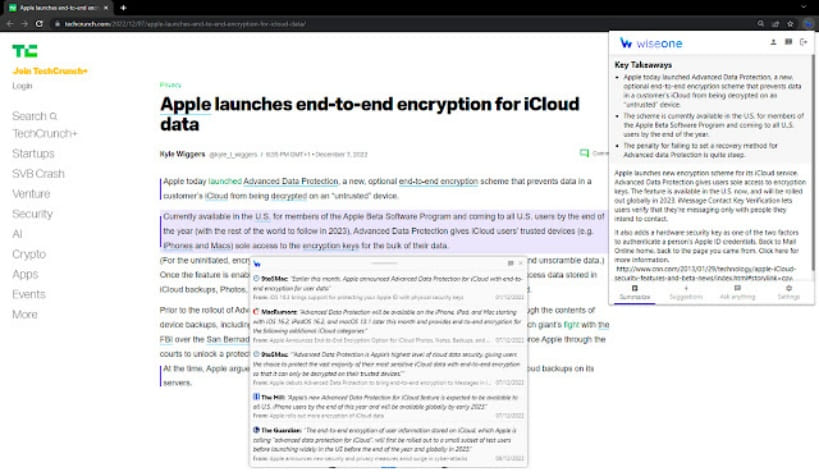The height and width of the screenshot is (472, 819).
Task: Open the Startups section in sidebar
Action: tap(33, 154)
